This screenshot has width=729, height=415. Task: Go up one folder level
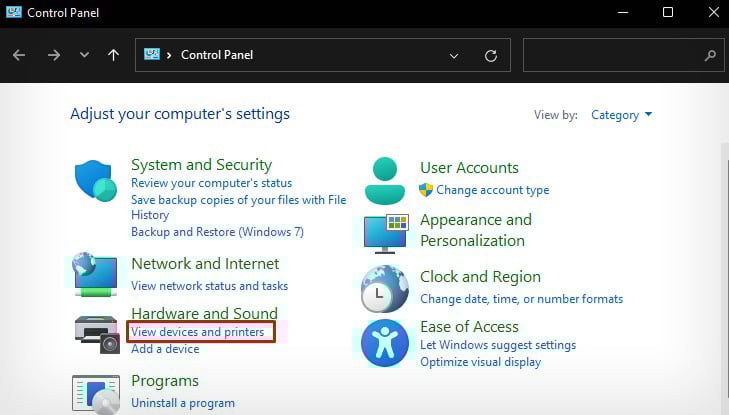click(x=113, y=55)
